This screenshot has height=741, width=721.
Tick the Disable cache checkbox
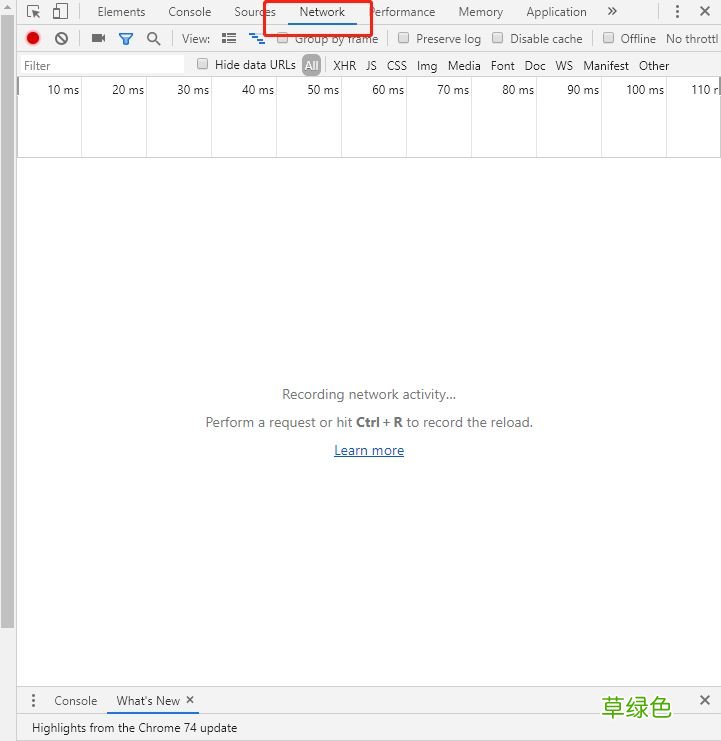498,38
